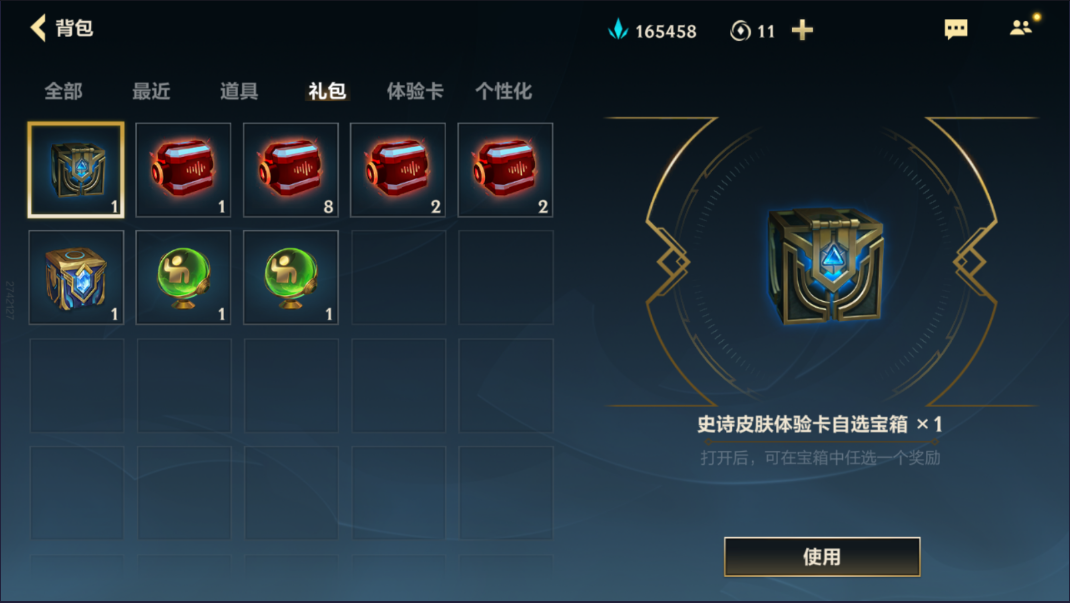
Task: Switch to the 最近 tab
Action: pos(151,91)
